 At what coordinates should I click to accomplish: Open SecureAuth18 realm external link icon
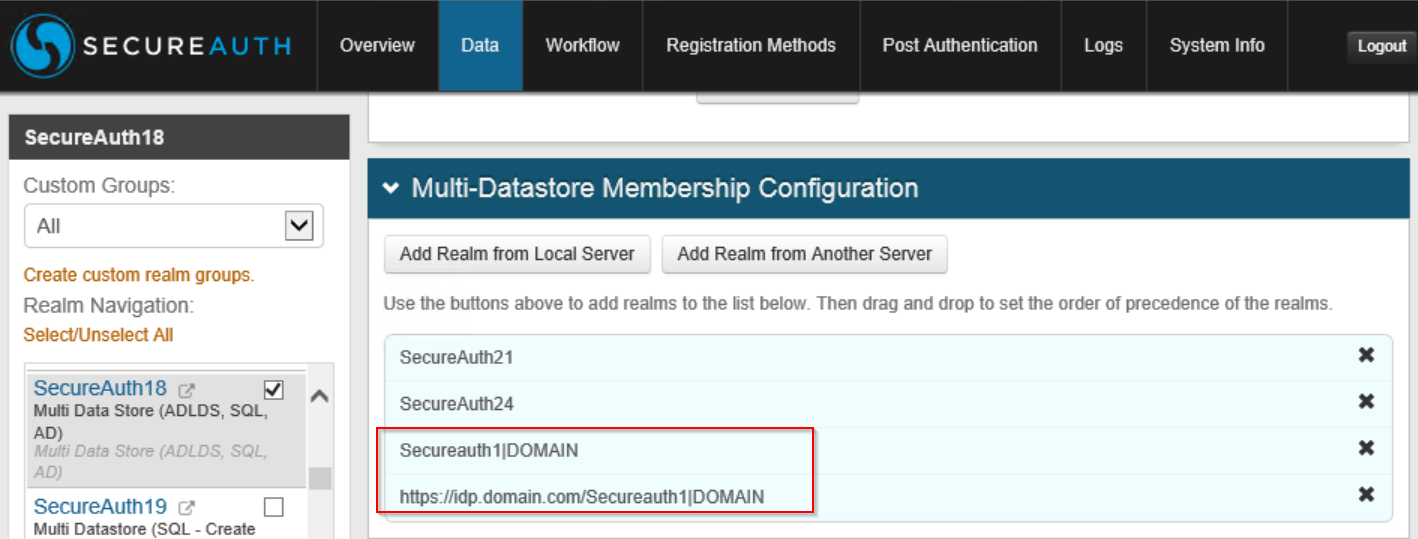click(x=186, y=390)
